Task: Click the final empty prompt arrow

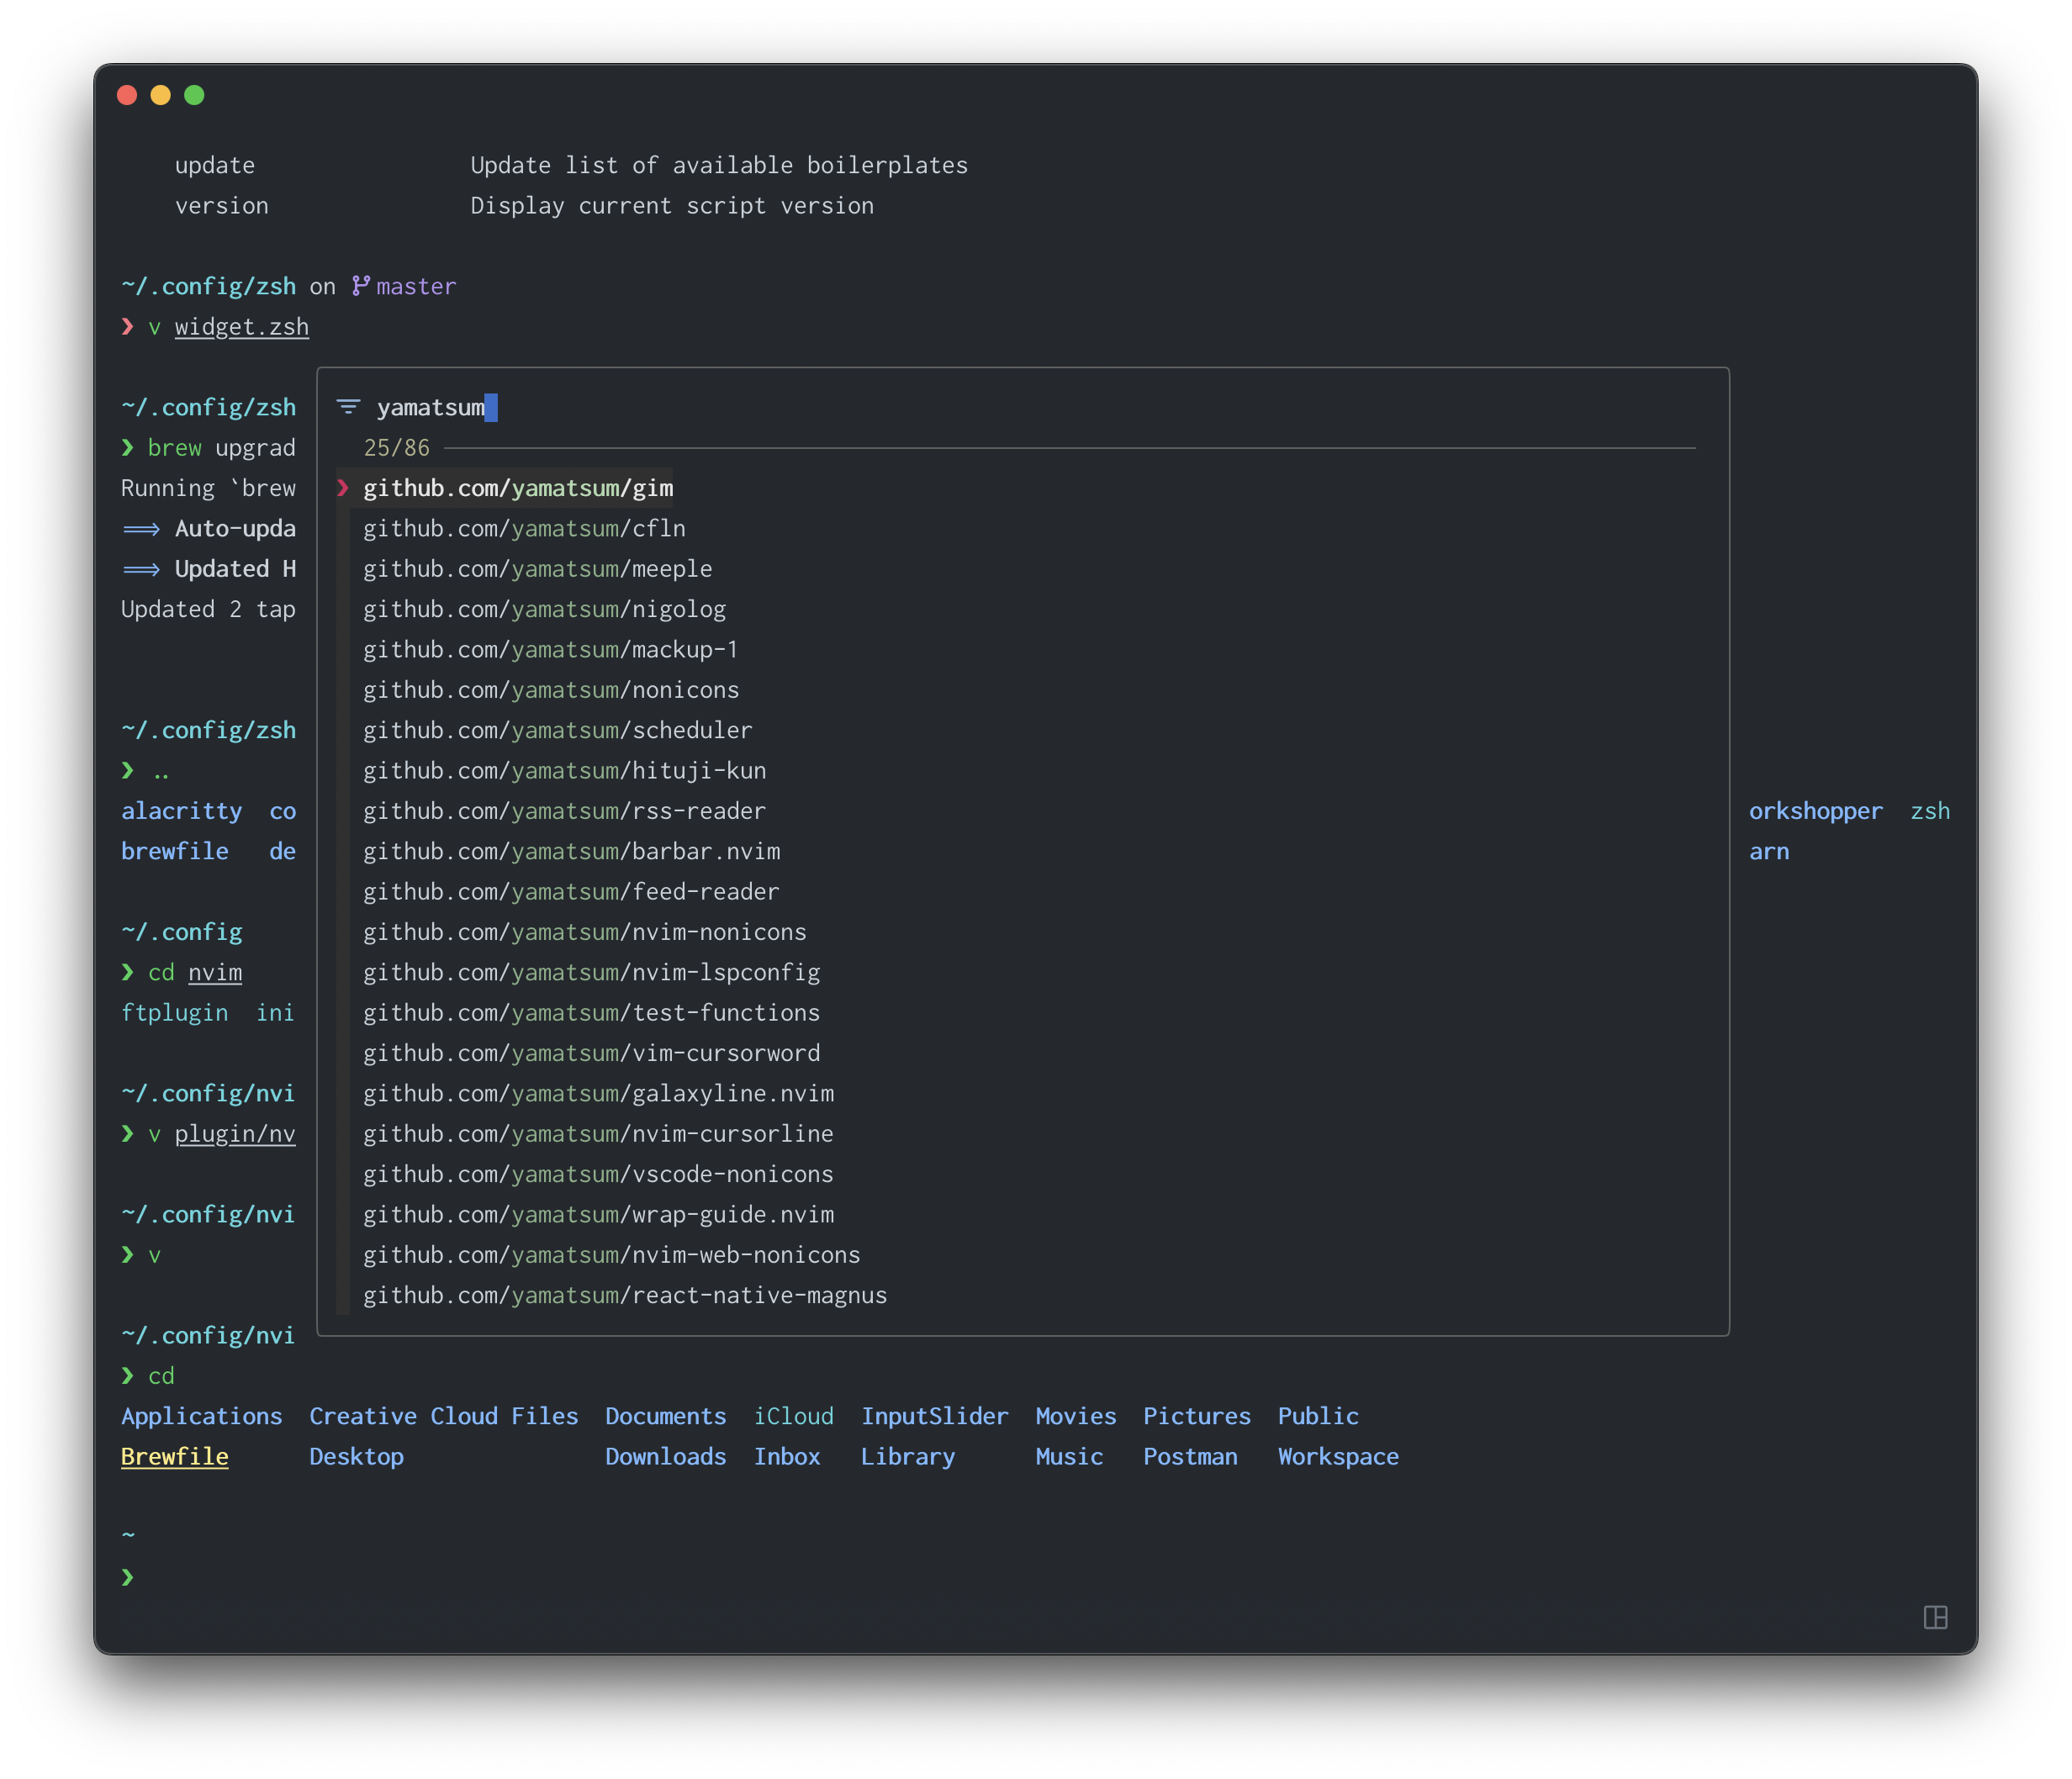Action: (127, 1577)
